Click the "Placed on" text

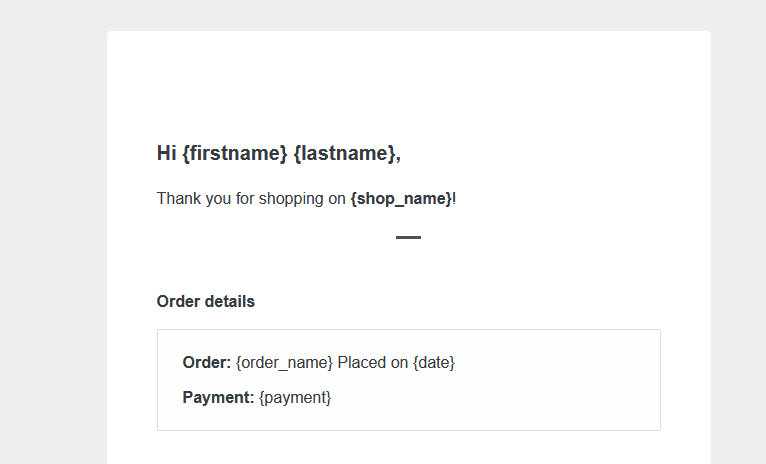(373, 362)
